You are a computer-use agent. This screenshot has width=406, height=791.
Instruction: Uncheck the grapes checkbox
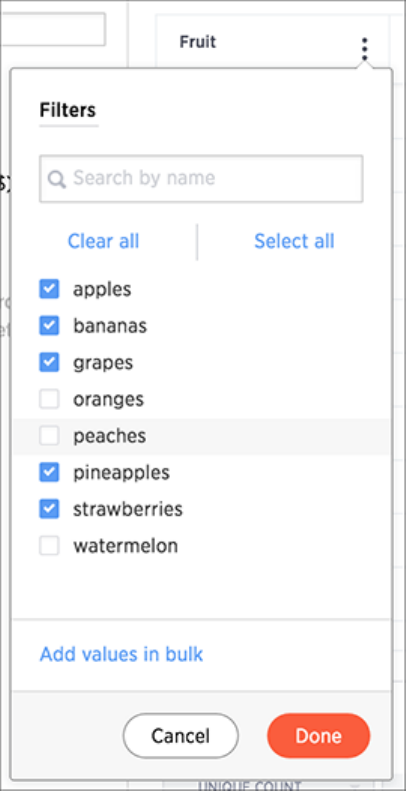[x=49, y=363]
